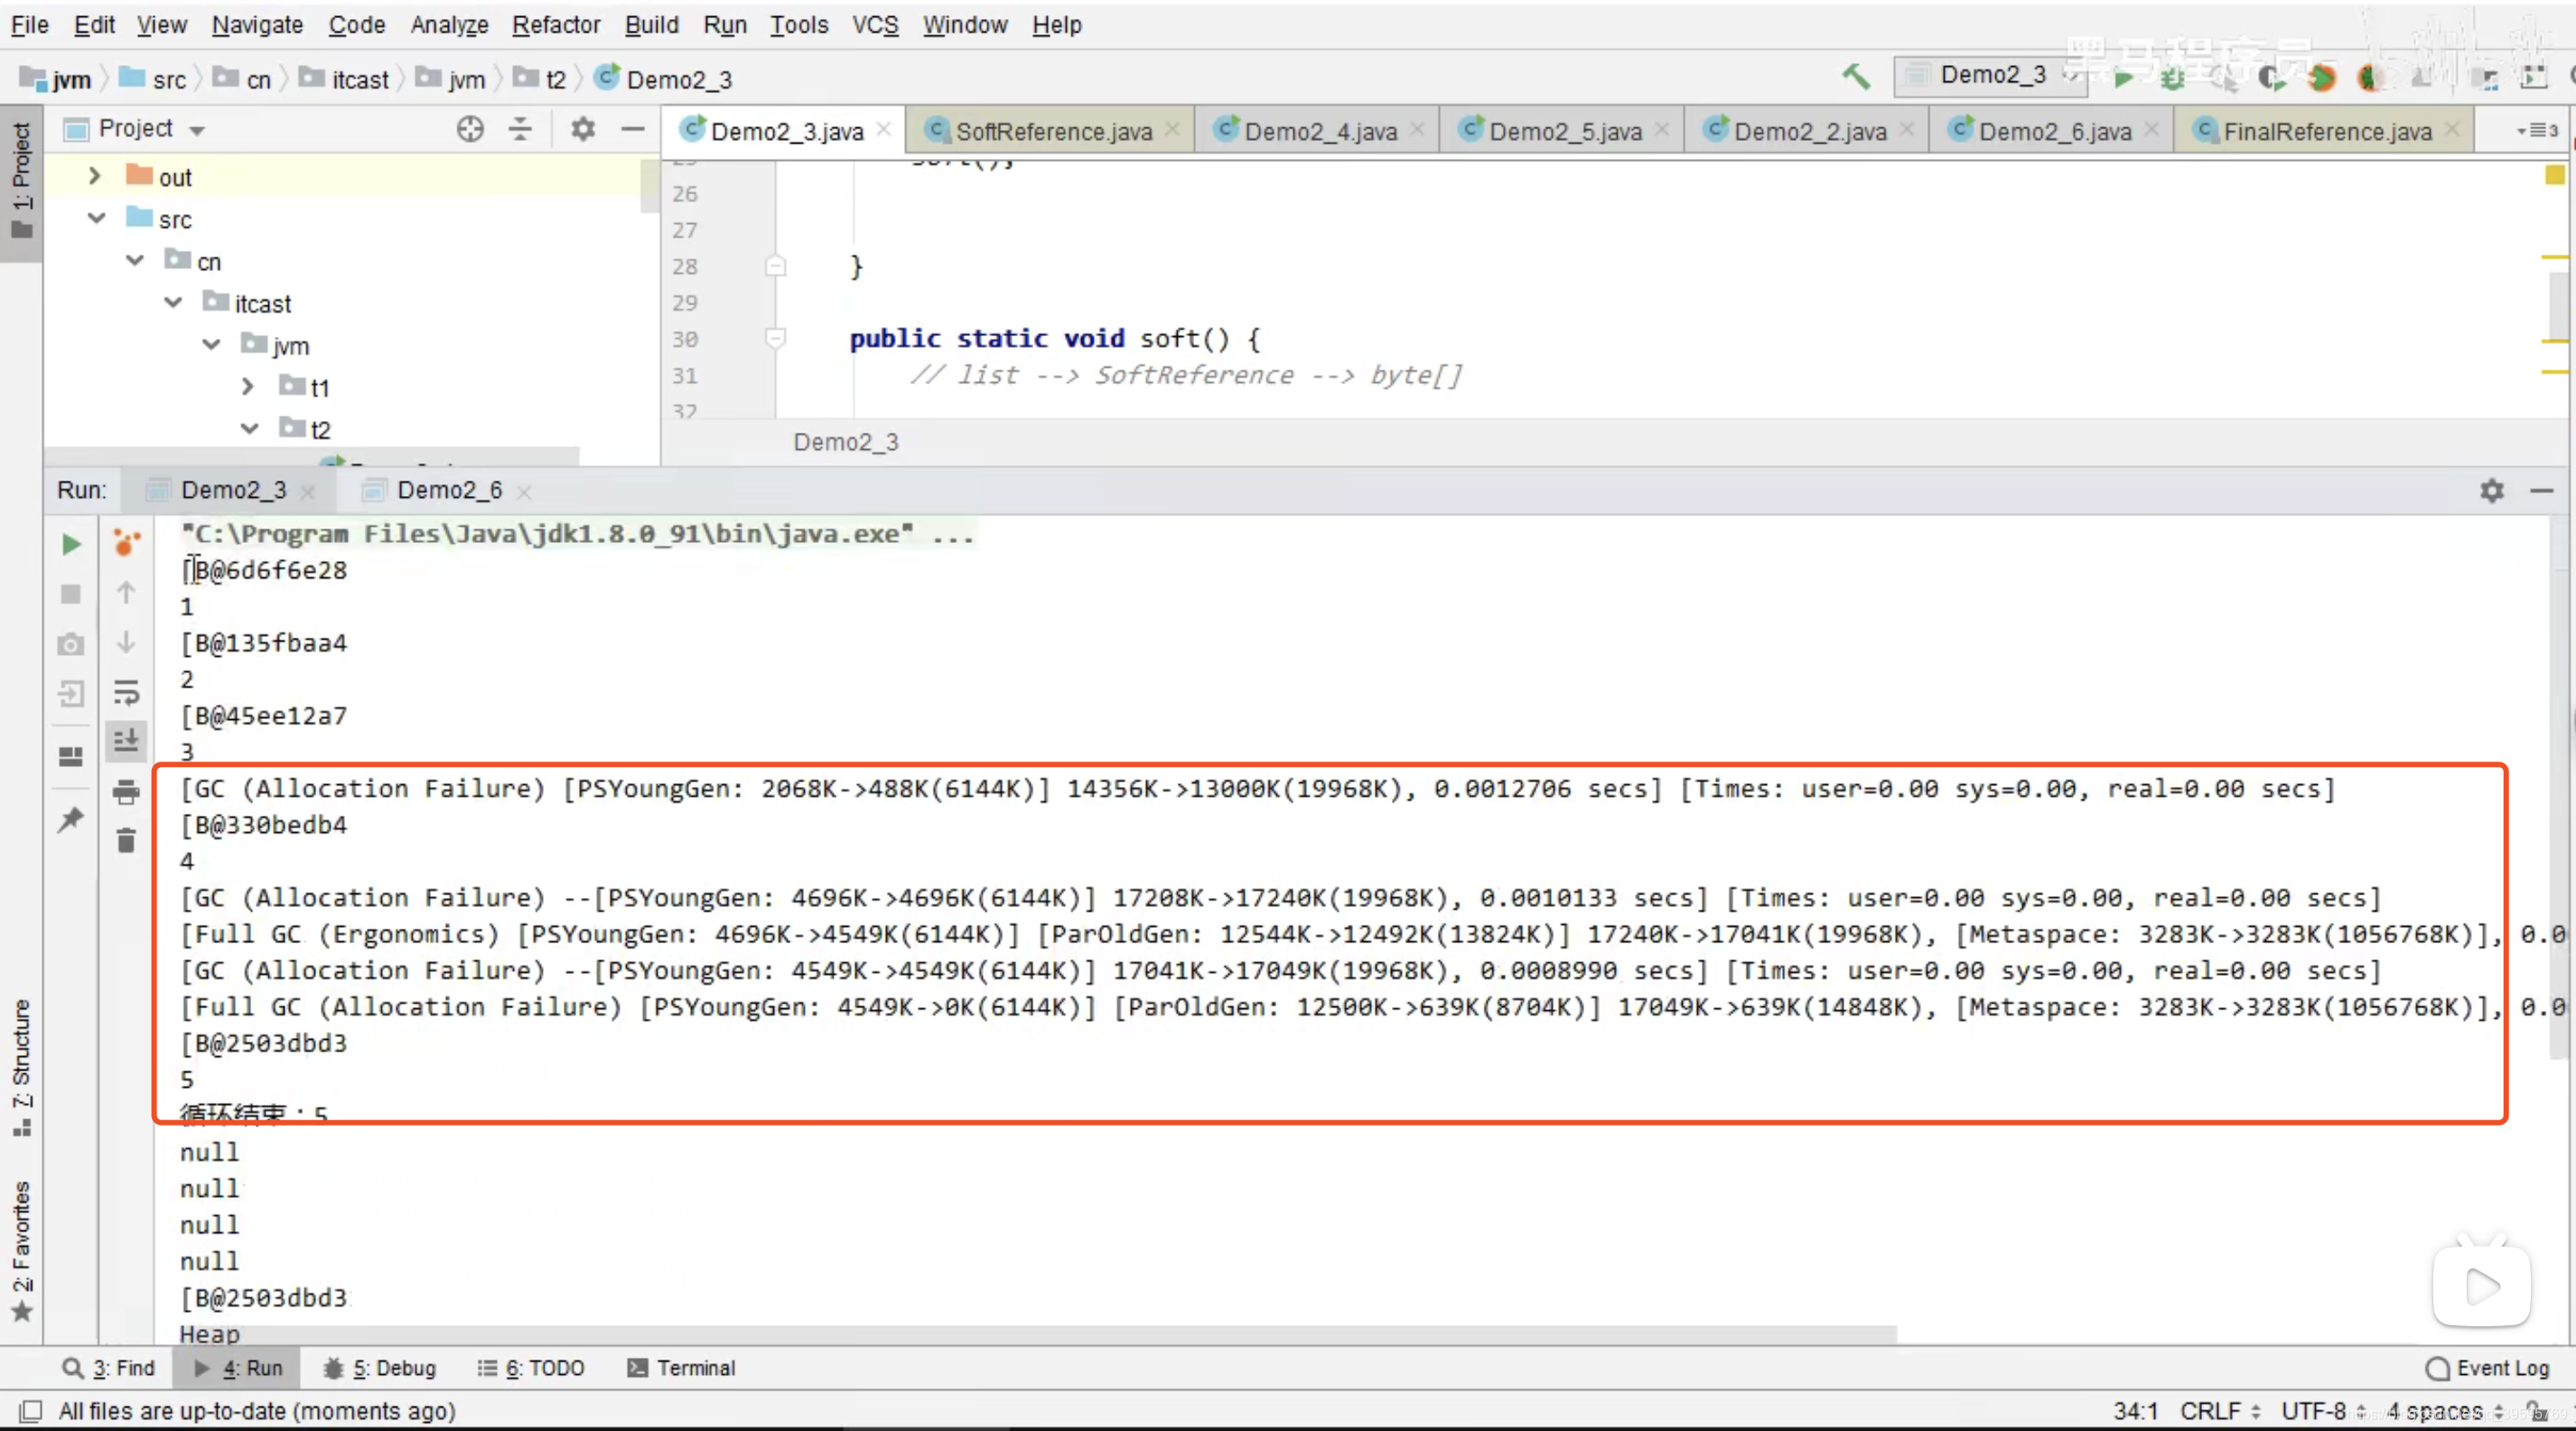Open the Demo2_6 run tab
This screenshot has width=2576, height=1431.
(x=448, y=490)
